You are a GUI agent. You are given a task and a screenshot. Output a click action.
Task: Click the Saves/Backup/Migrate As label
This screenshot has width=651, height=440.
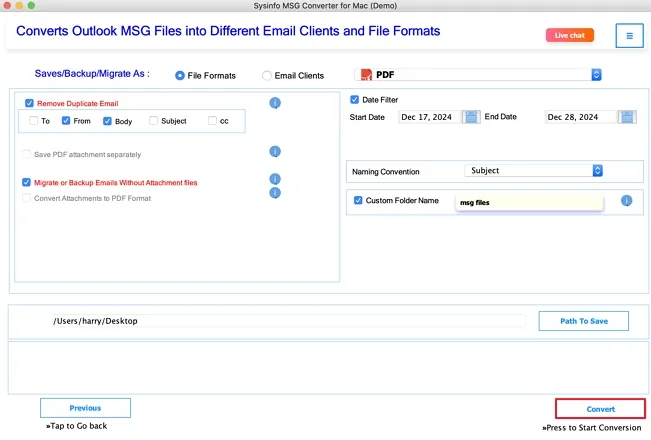coord(92,74)
